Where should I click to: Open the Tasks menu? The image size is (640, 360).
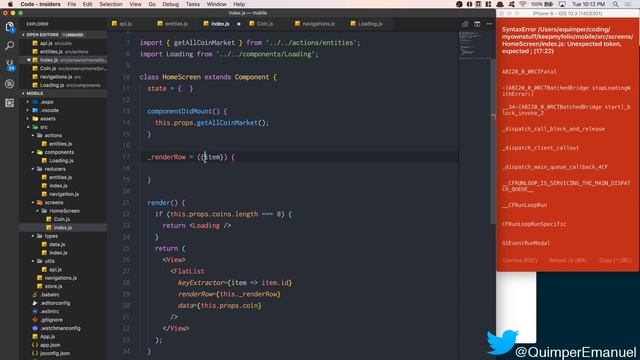click(x=193, y=4)
